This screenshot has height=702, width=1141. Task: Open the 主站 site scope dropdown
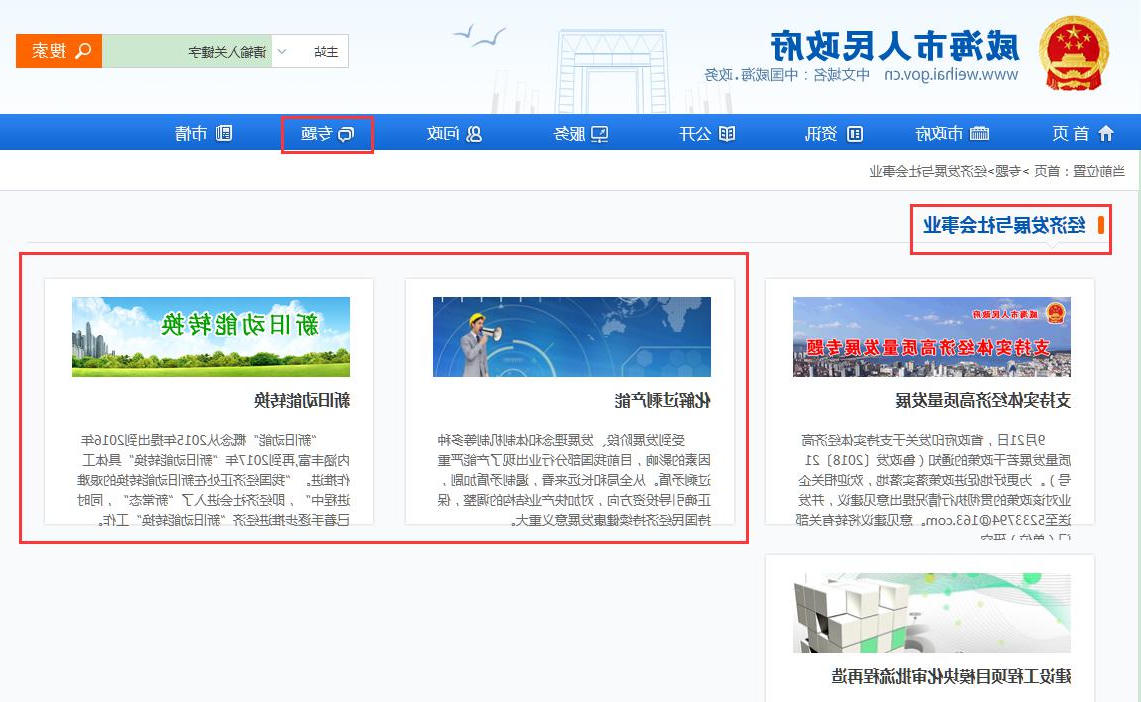click(310, 51)
